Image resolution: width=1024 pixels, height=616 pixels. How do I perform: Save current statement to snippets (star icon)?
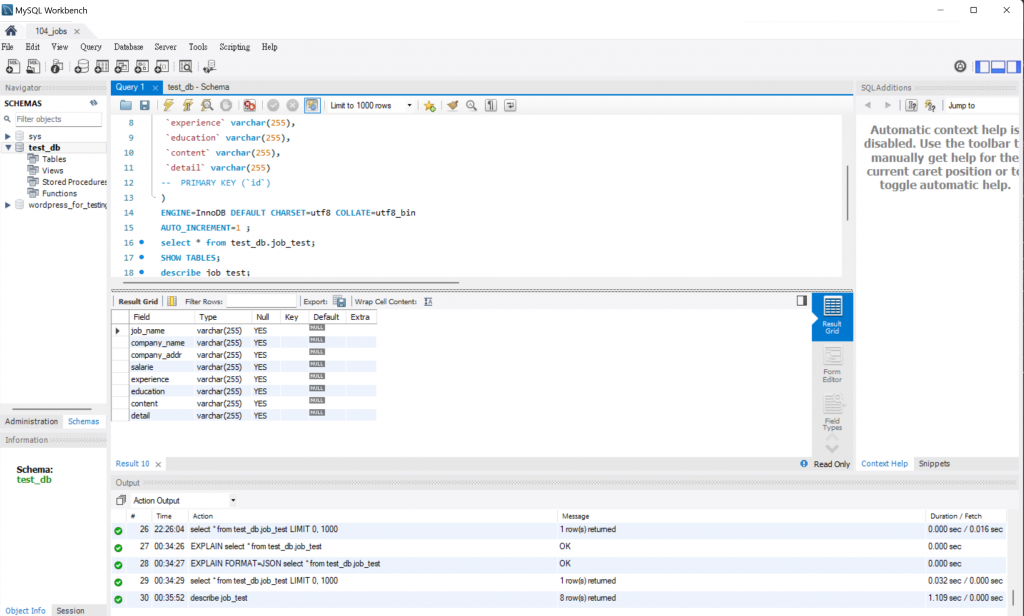429,105
